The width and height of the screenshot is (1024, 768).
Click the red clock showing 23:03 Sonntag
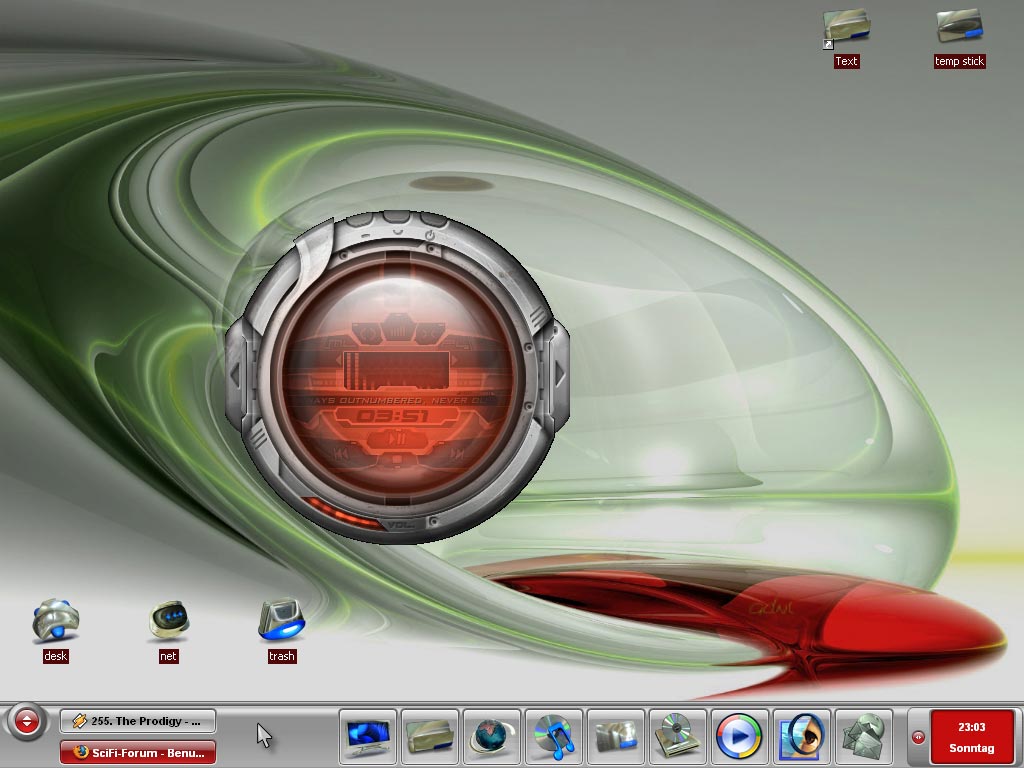tap(971, 737)
